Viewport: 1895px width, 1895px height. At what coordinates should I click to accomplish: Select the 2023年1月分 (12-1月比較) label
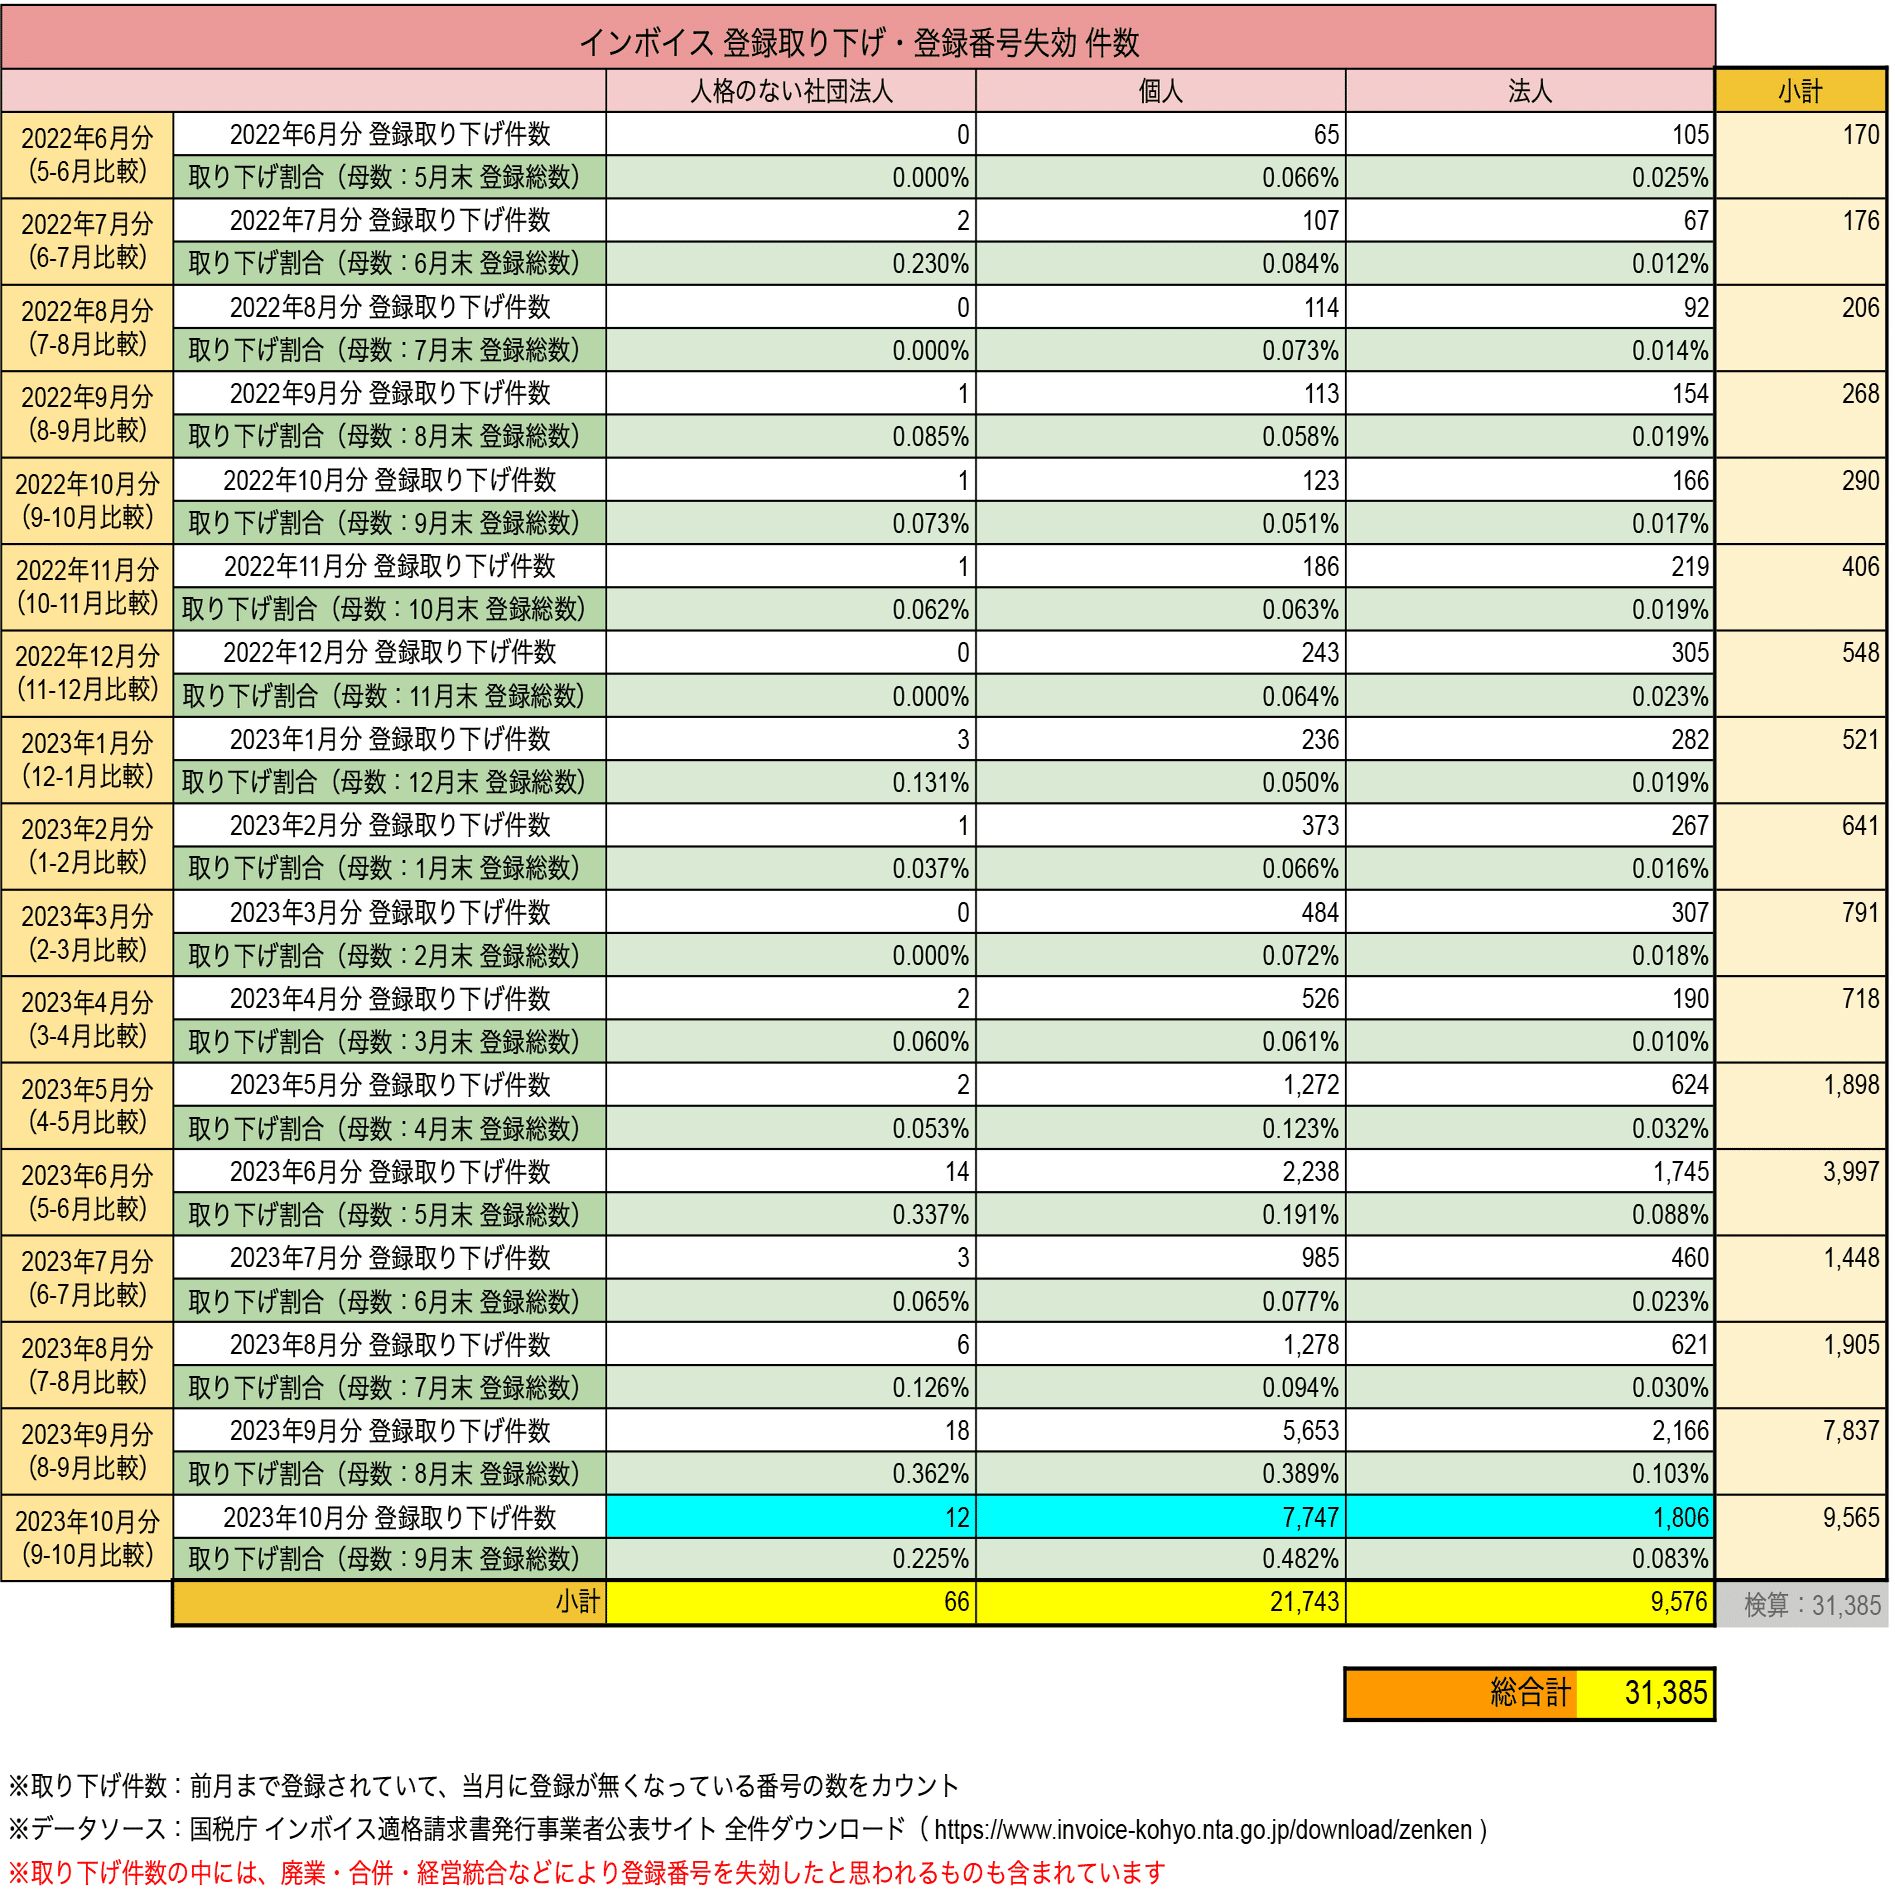[x=88, y=760]
